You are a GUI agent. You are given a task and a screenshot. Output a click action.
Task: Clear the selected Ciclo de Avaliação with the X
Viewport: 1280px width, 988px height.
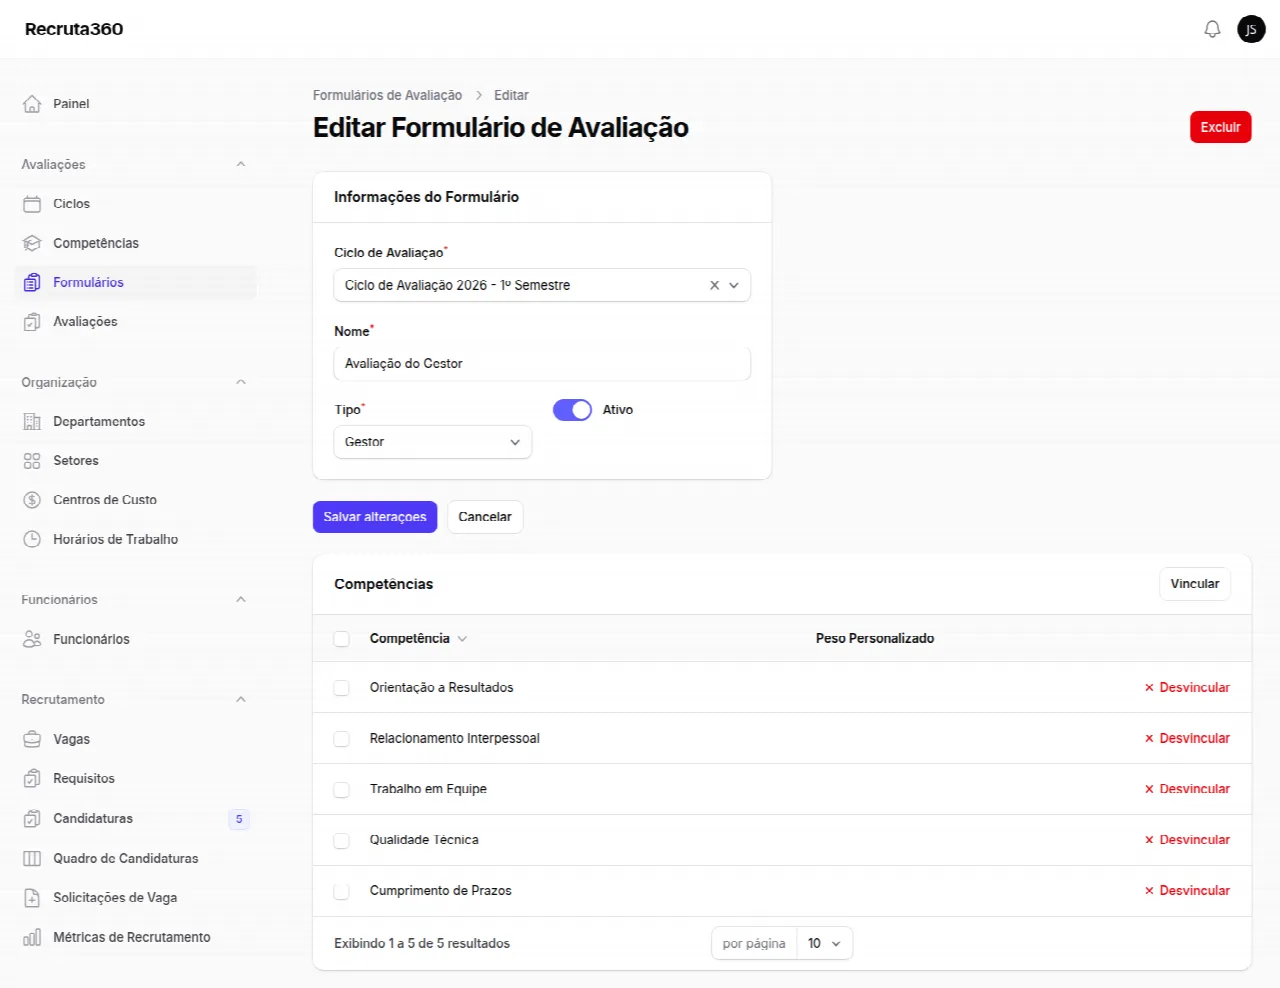714,285
